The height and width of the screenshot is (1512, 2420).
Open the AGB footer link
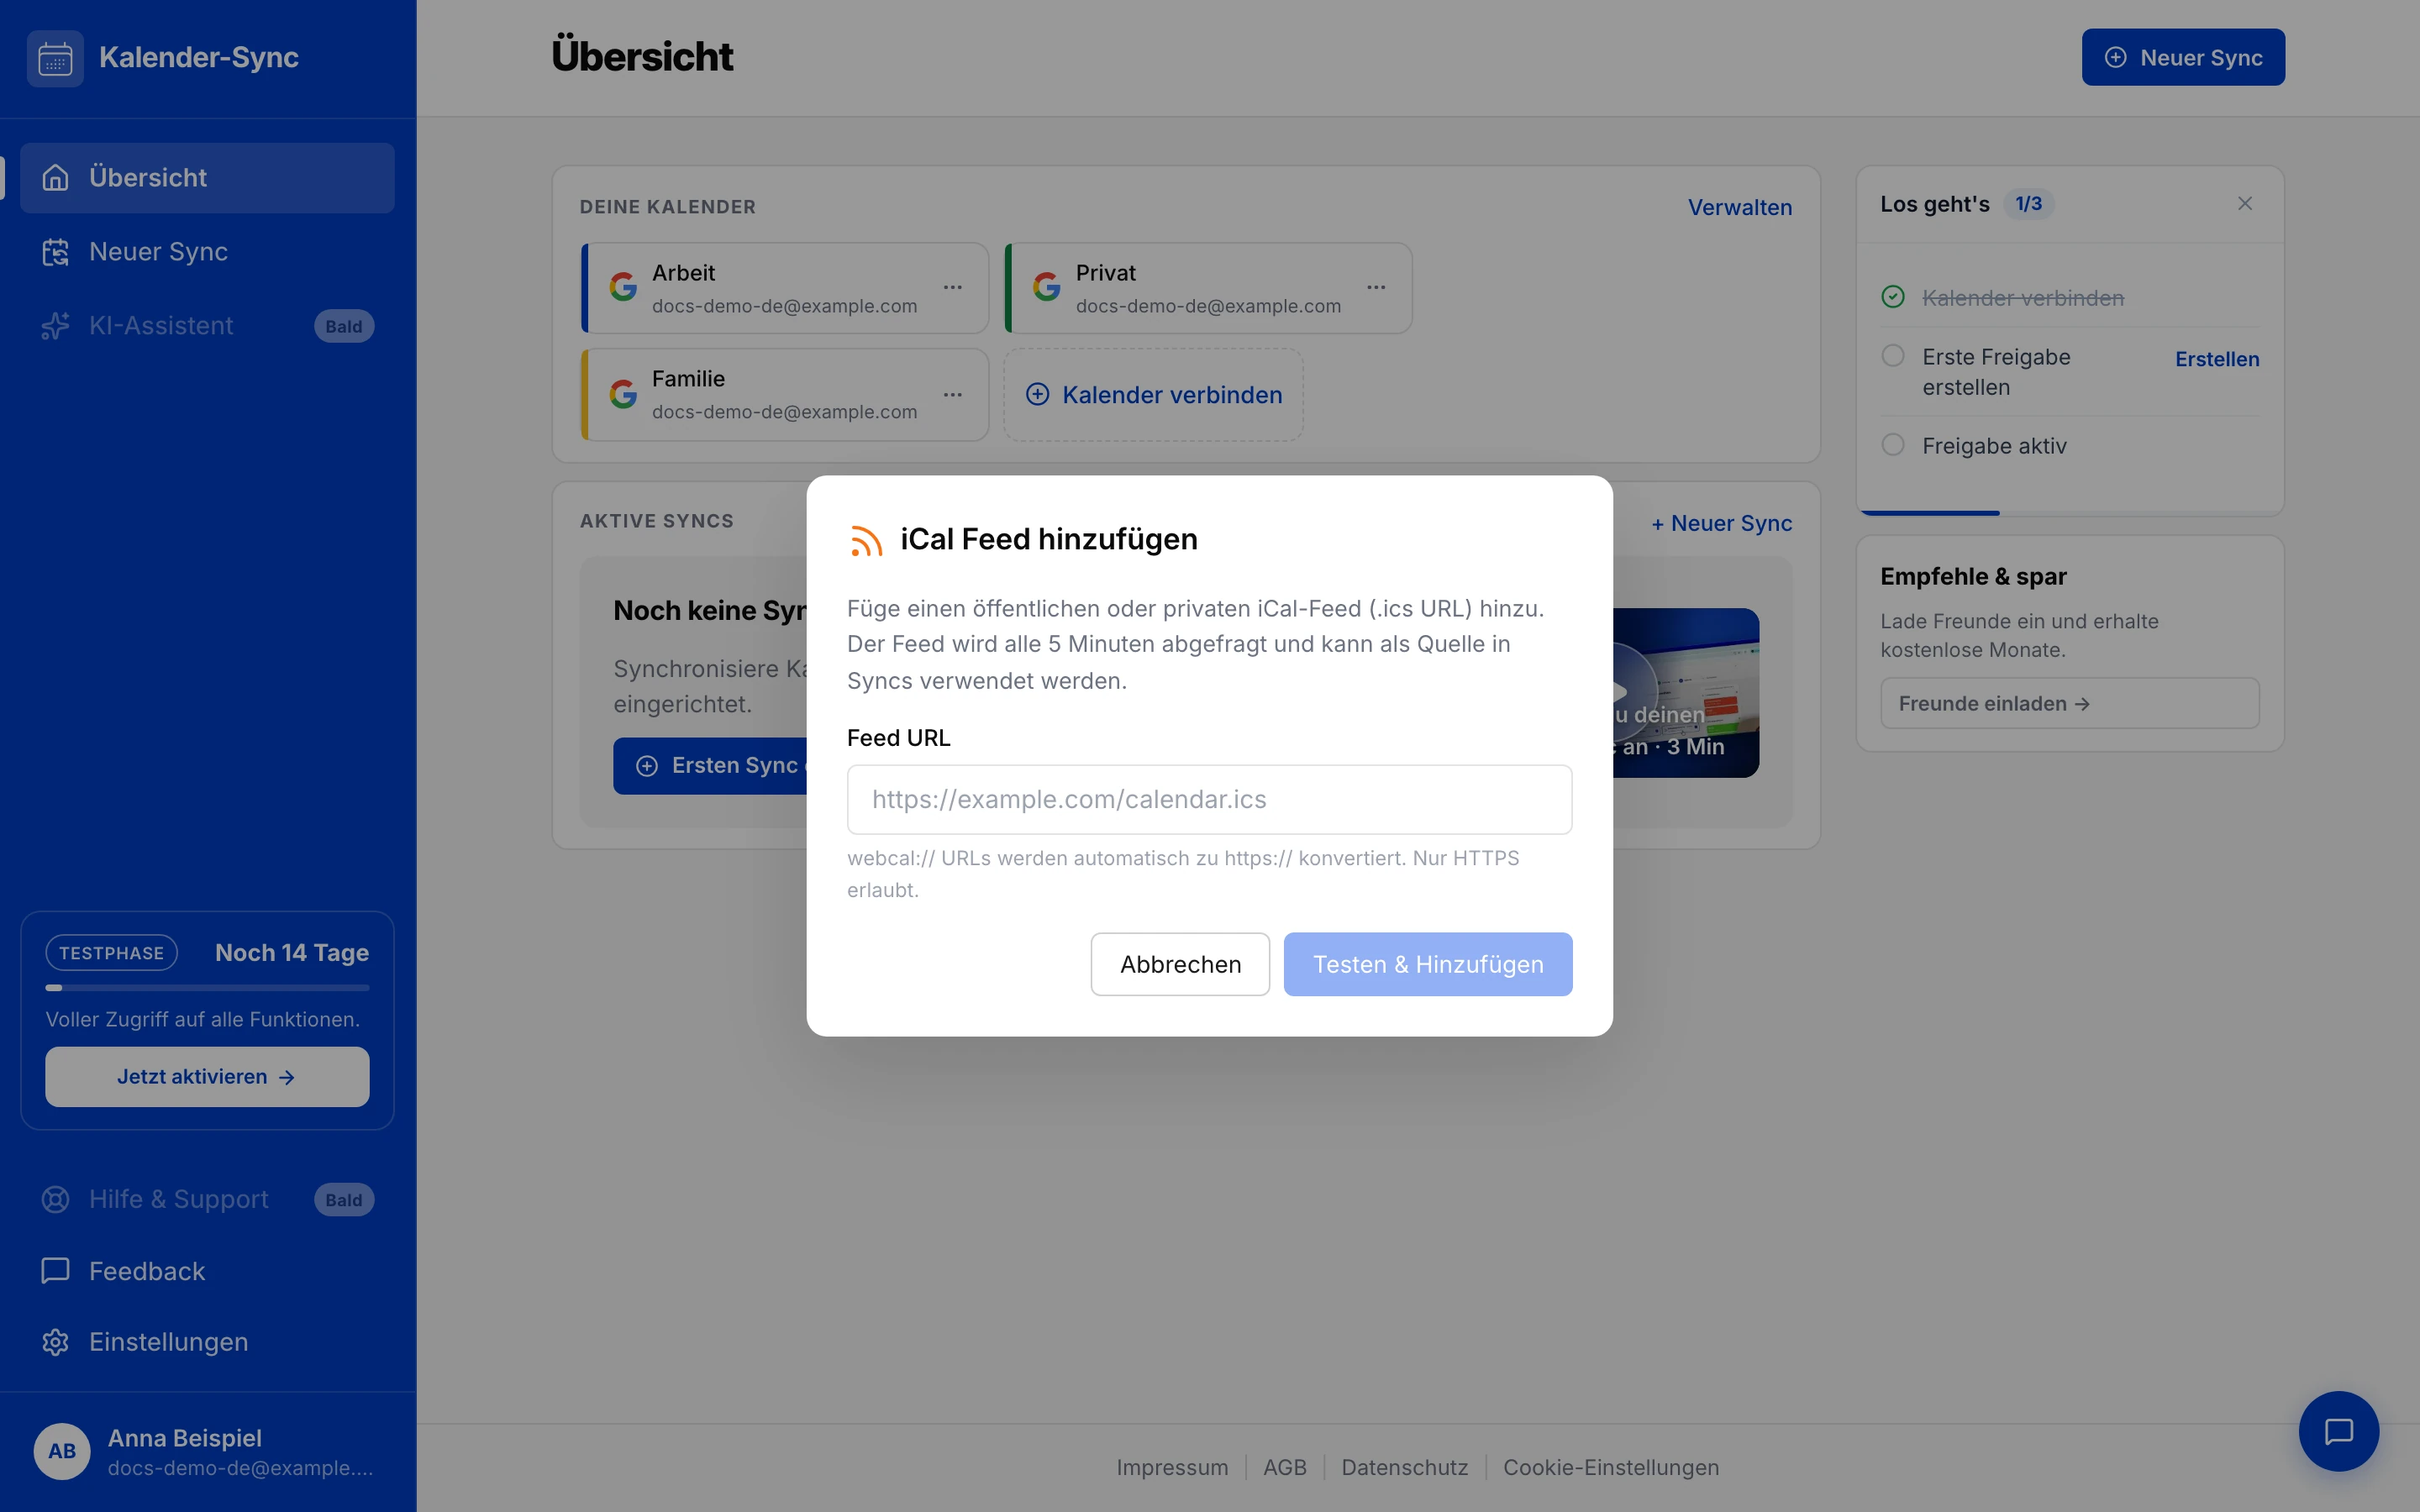tap(1285, 1467)
